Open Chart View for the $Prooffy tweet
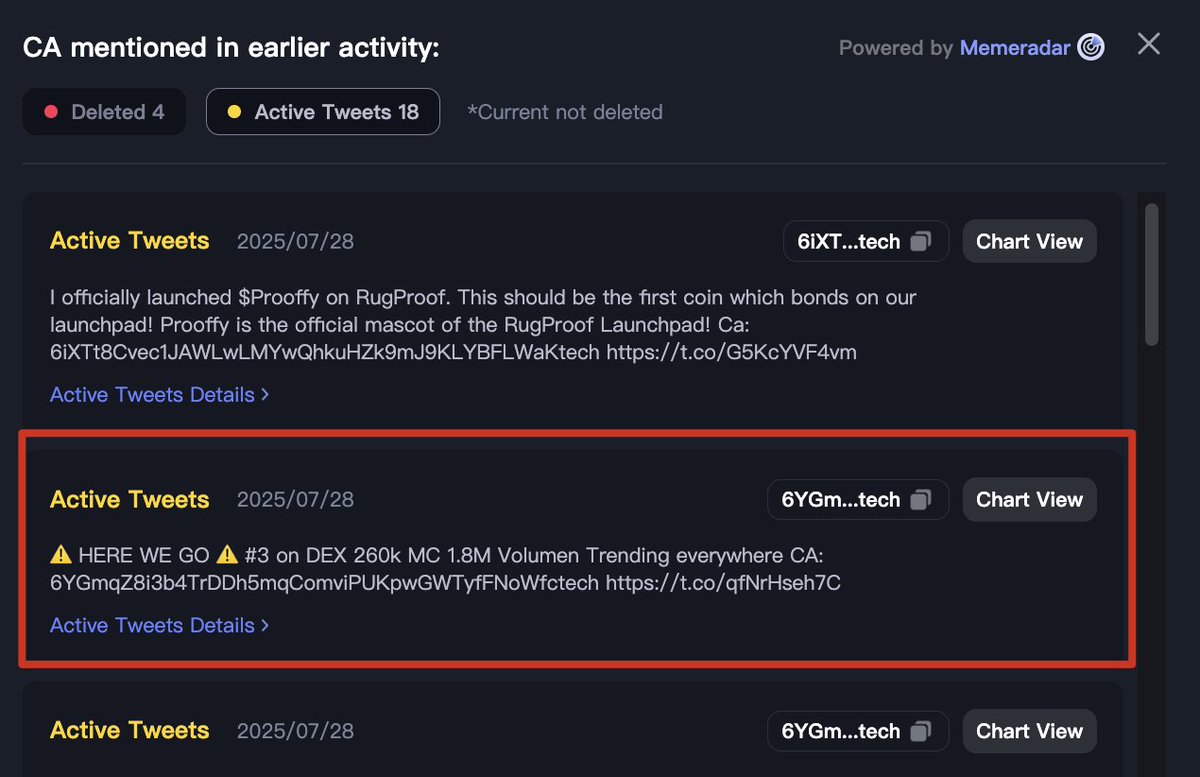 tap(1029, 241)
